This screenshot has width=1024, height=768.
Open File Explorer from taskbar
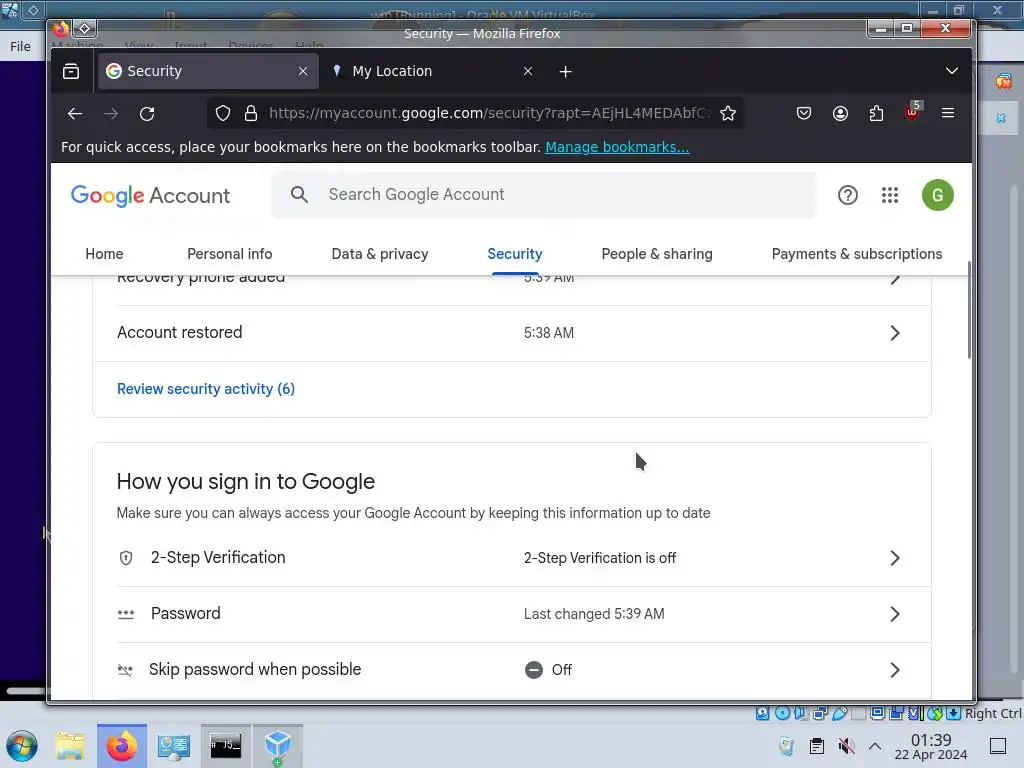click(70, 746)
